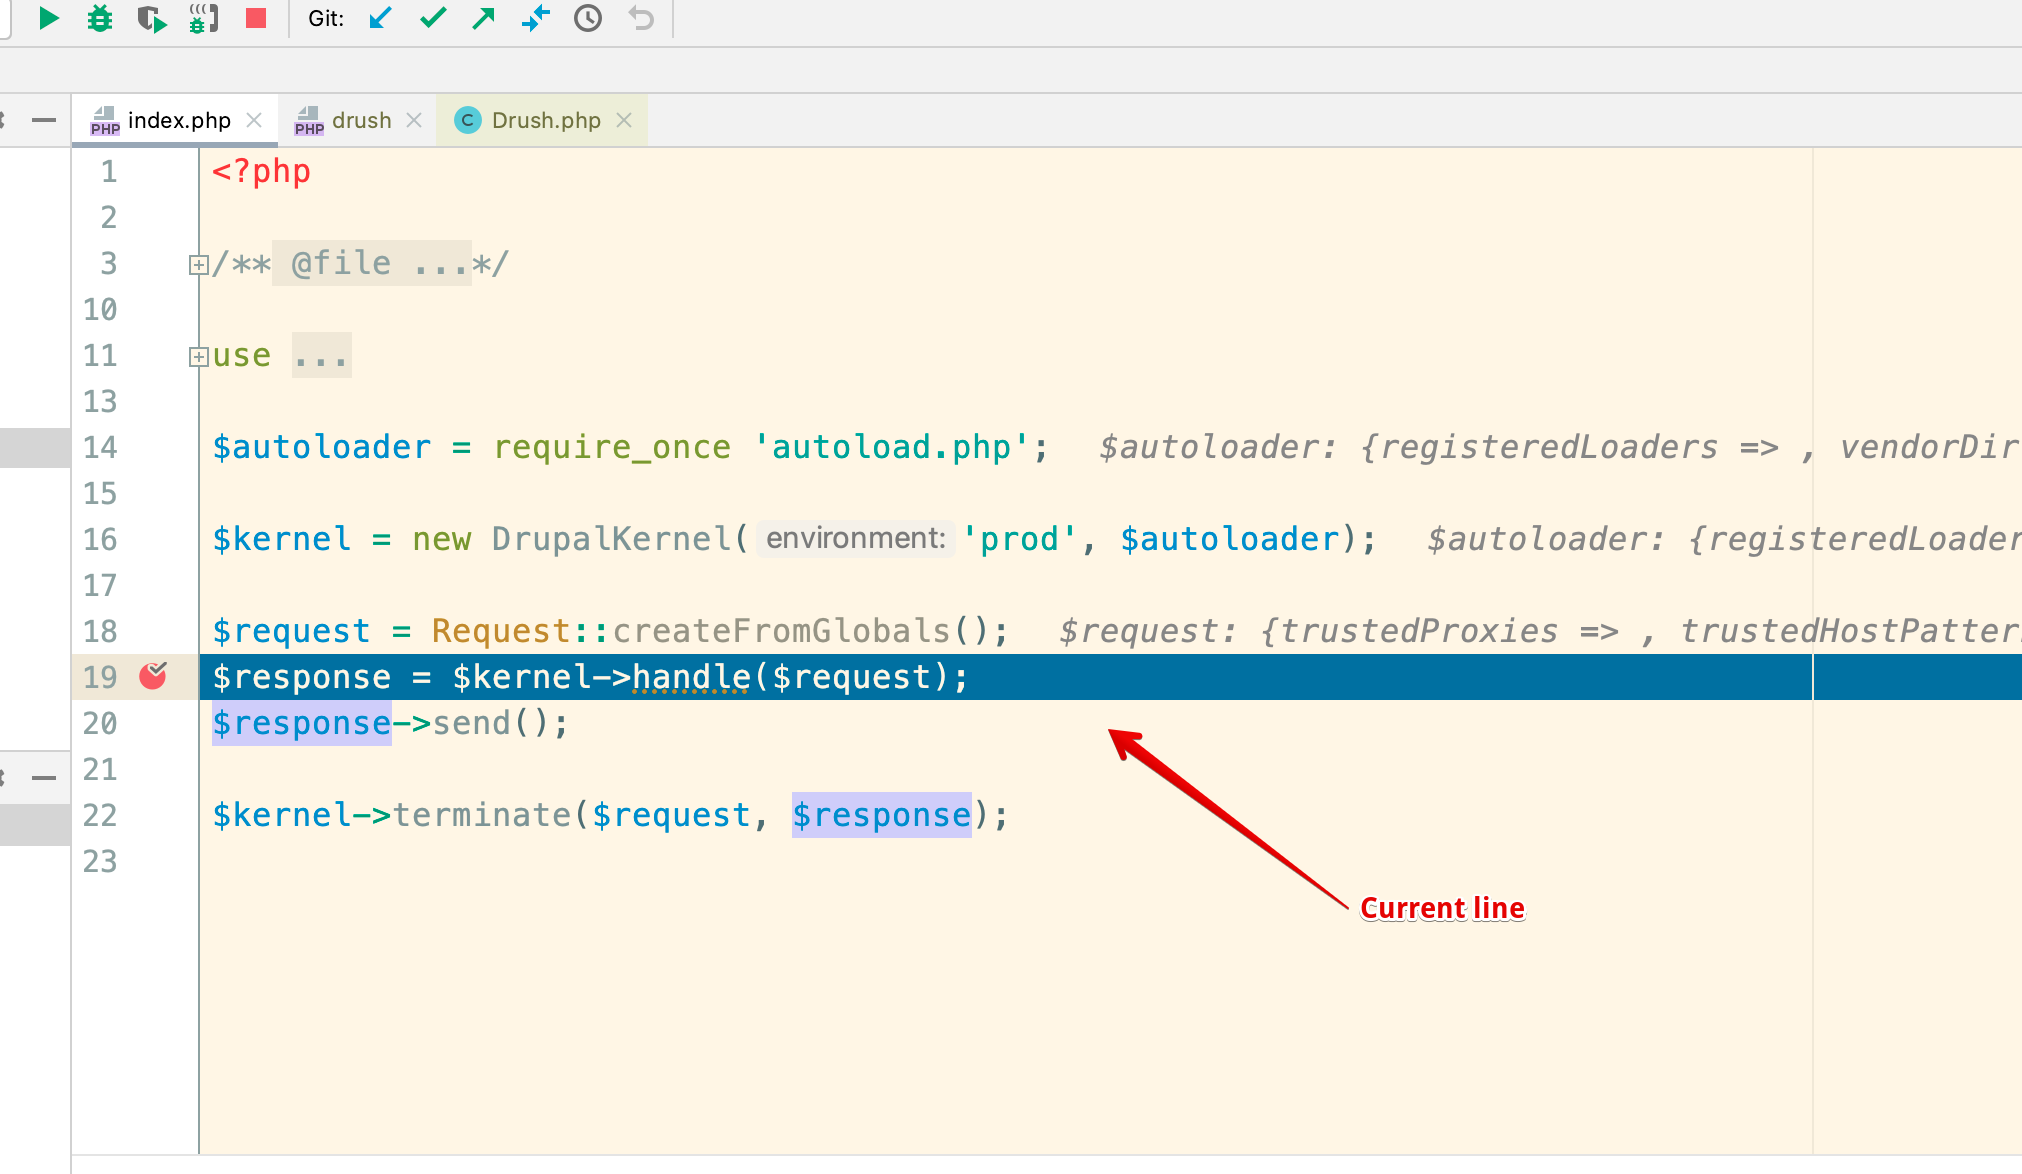The image size is (2022, 1174).
Task: Expand the folded use statements
Action: click(x=198, y=357)
